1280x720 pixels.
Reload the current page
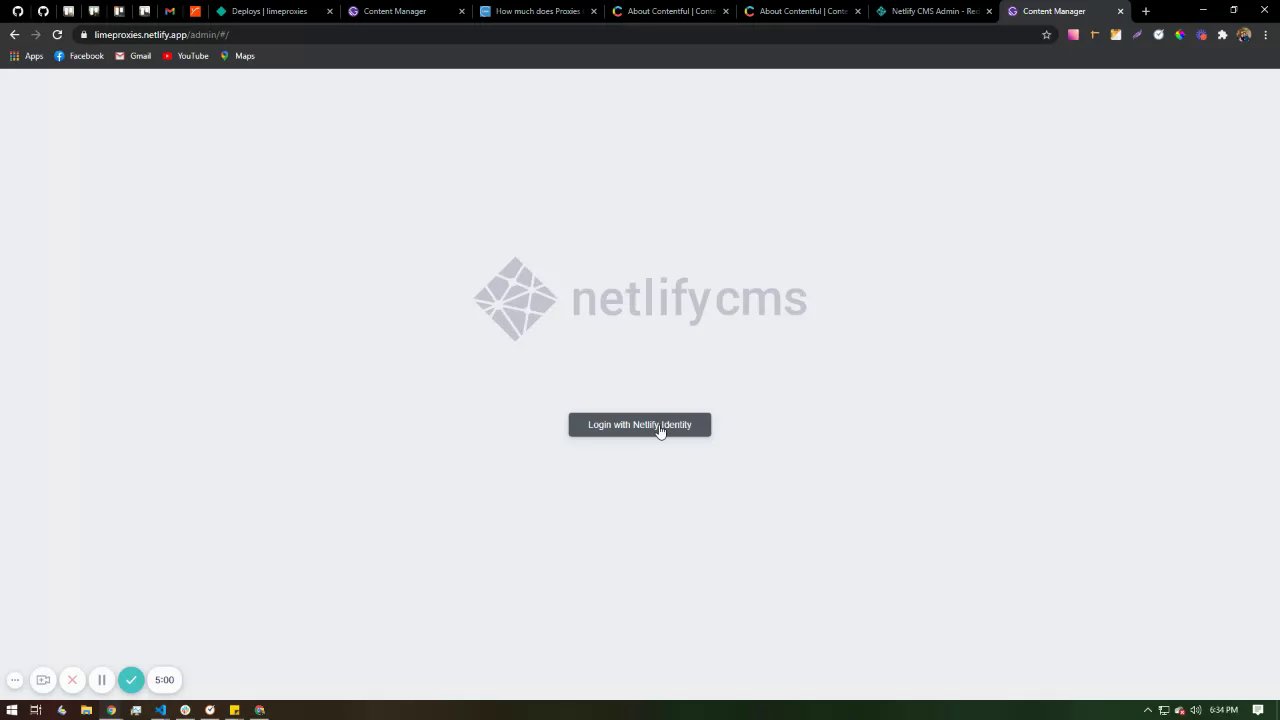tap(57, 35)
